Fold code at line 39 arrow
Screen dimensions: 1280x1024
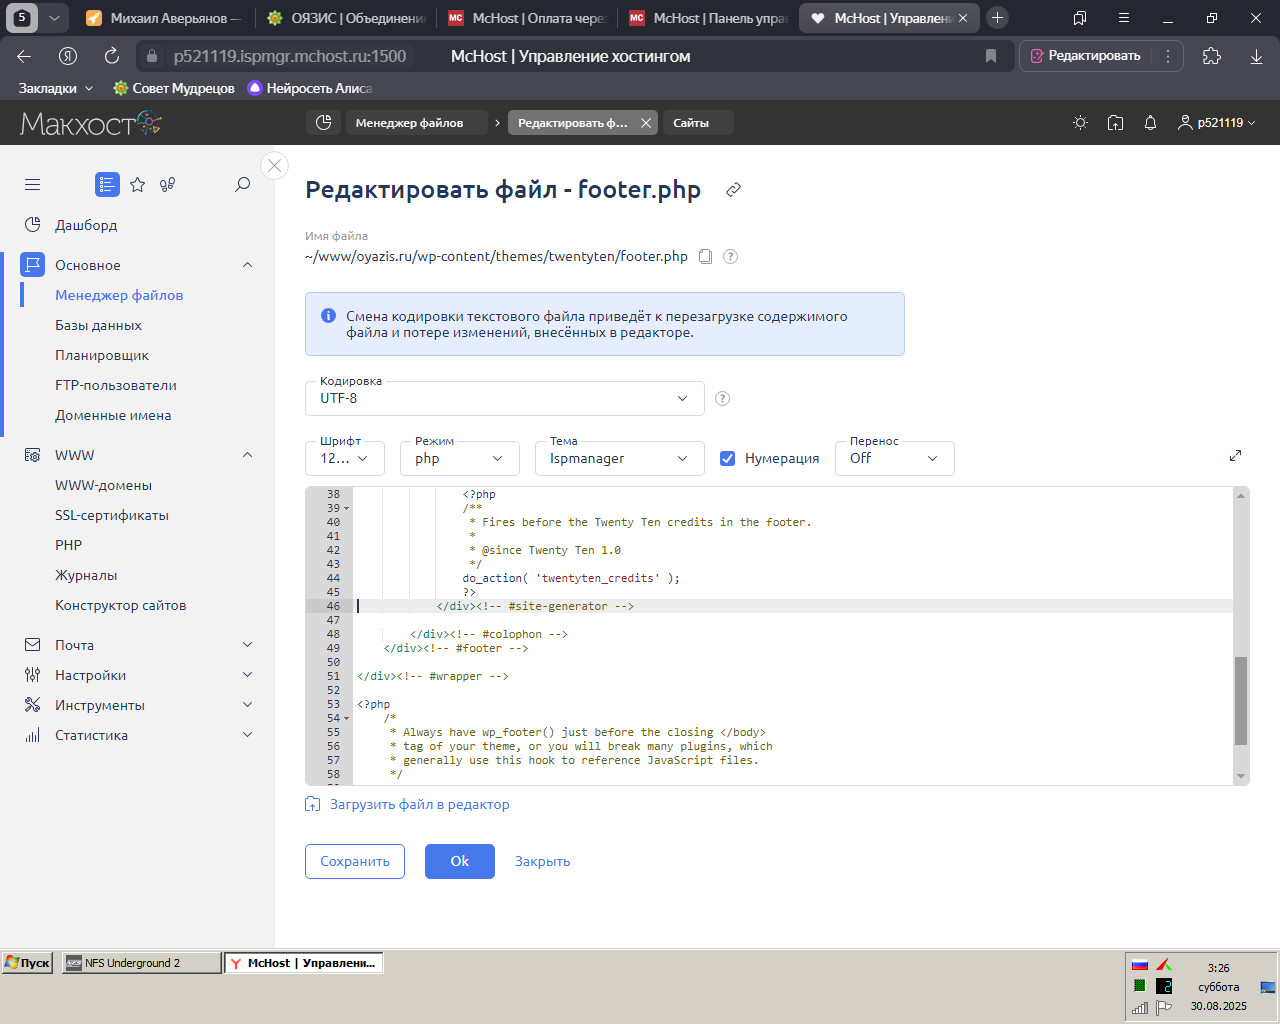point(346,508)
